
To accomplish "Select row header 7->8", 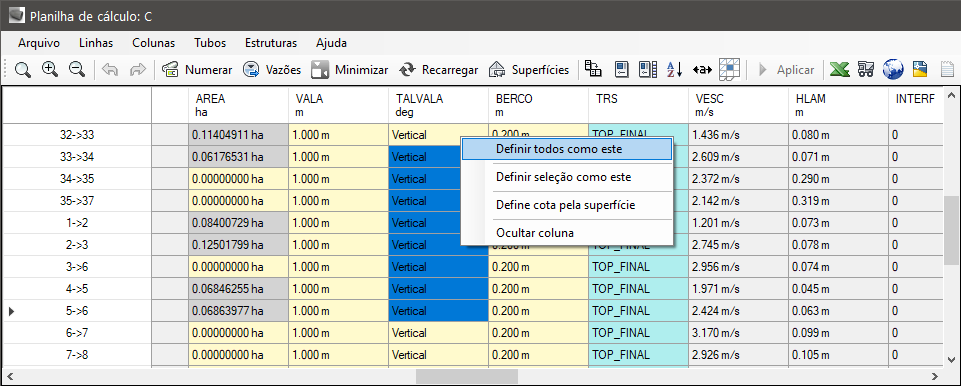I will pos(77,355).
